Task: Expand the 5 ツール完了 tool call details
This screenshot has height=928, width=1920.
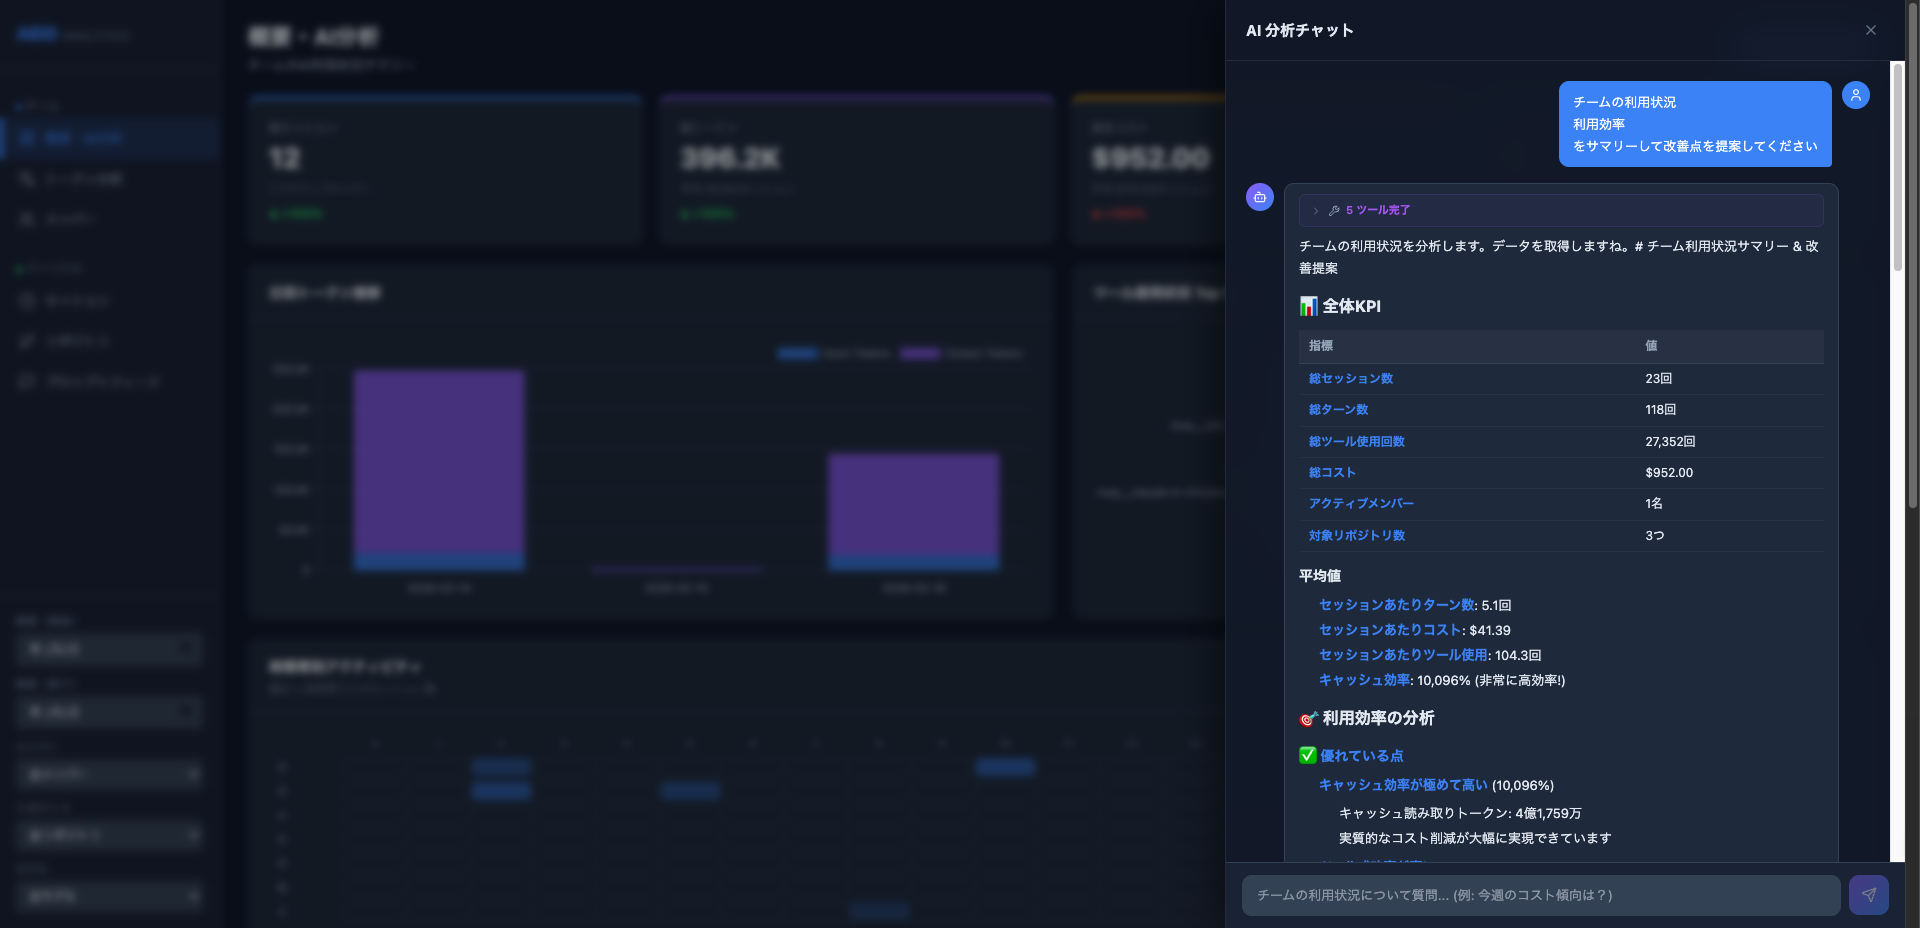Action: pyautogui.click(x=1316, y=210)
